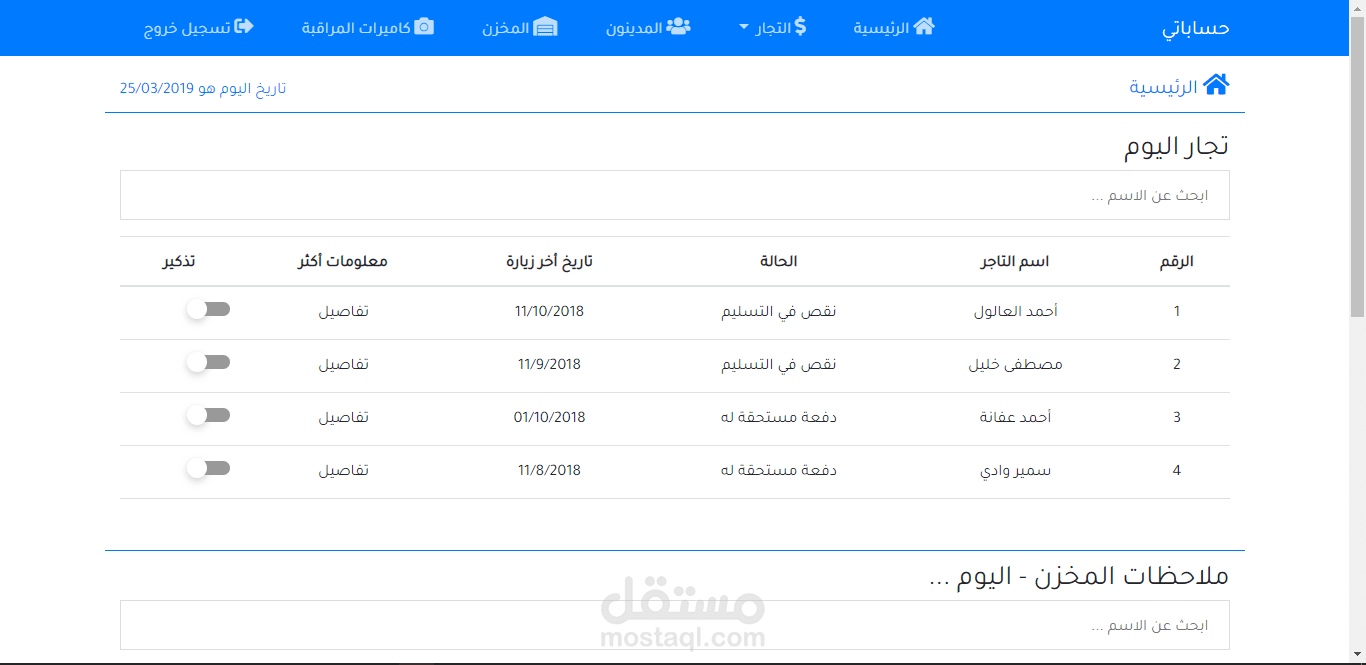
Task: Click the dollar icon beside التجار
Action: tap(800, 27)
